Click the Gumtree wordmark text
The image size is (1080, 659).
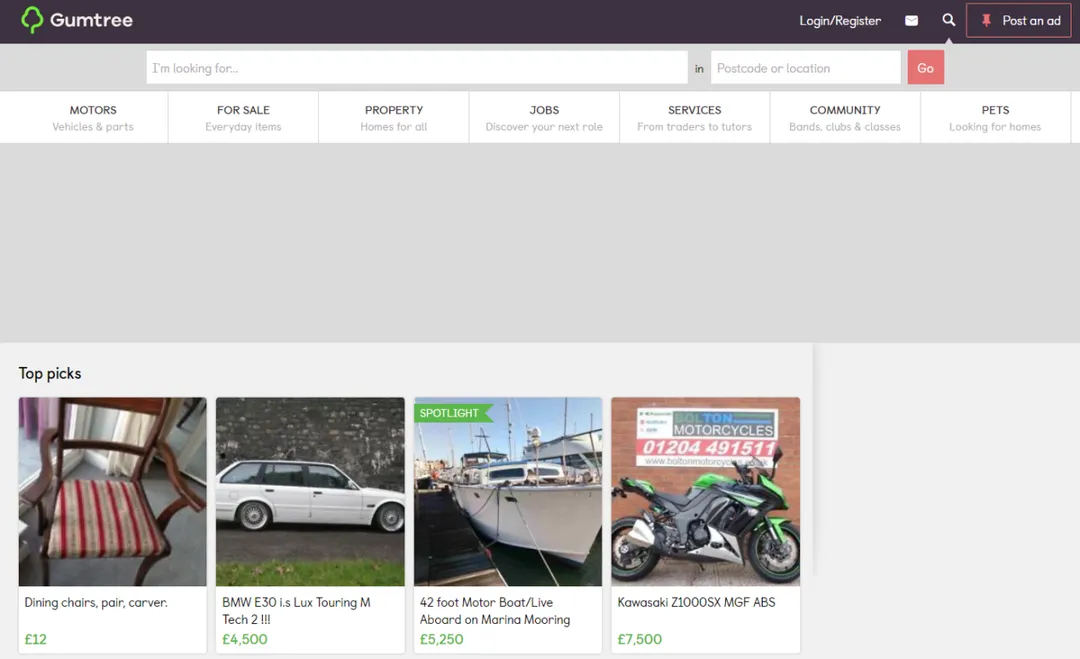pyautogui.click(x=91, y=20)
